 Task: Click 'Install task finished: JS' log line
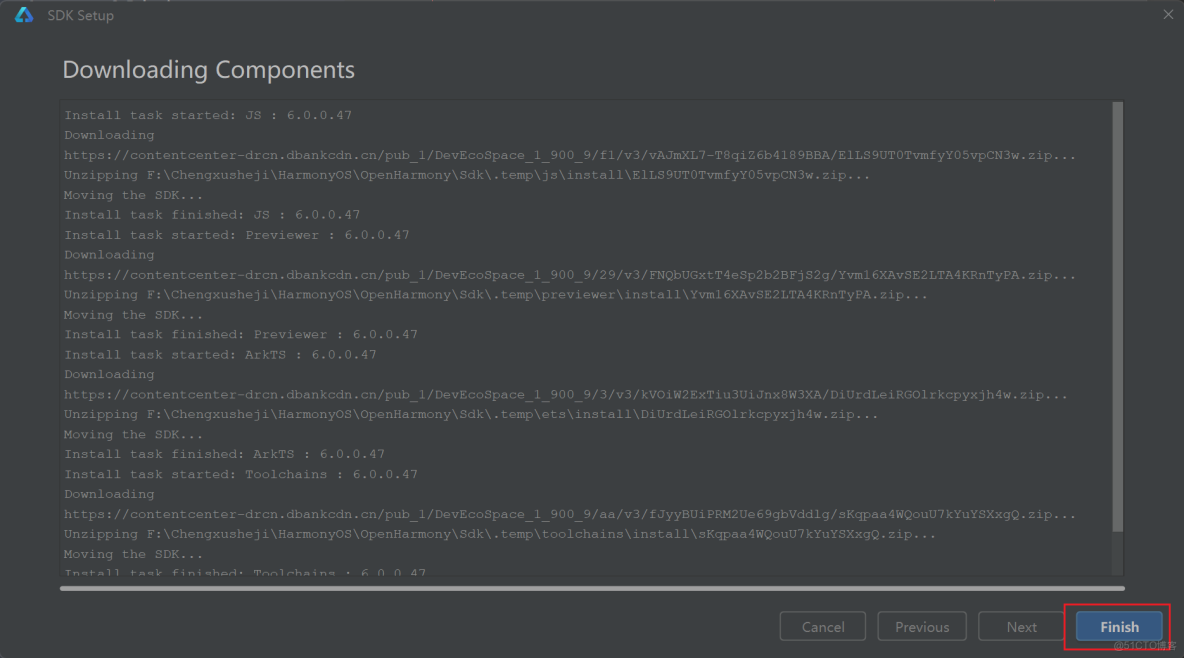212,215
